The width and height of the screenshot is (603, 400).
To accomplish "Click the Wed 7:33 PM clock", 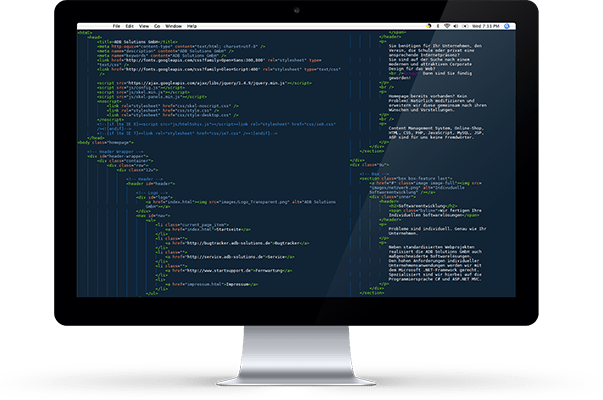I will point(486,26).
